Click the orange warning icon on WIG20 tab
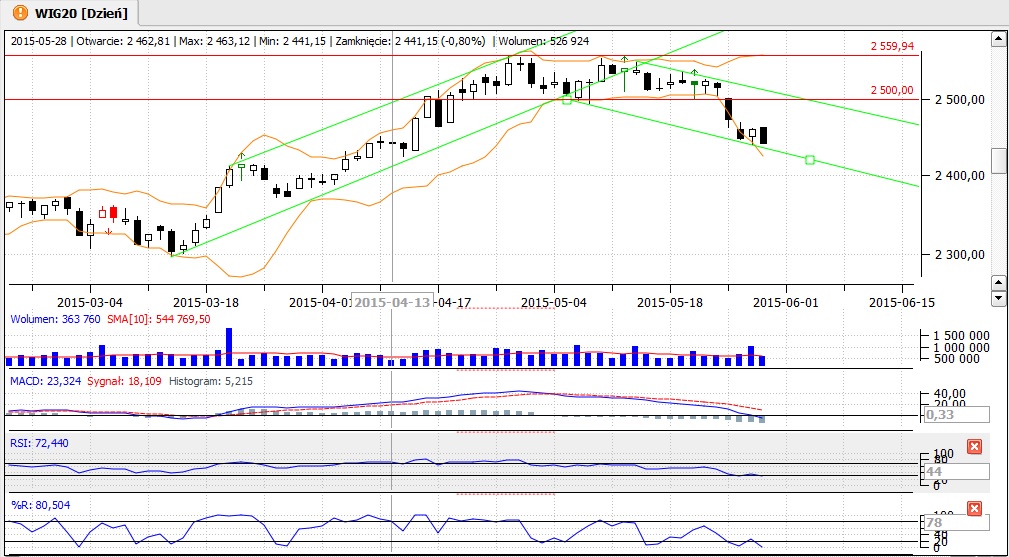The height and width of the screenshot is (557, 1009). click(20, 12)
